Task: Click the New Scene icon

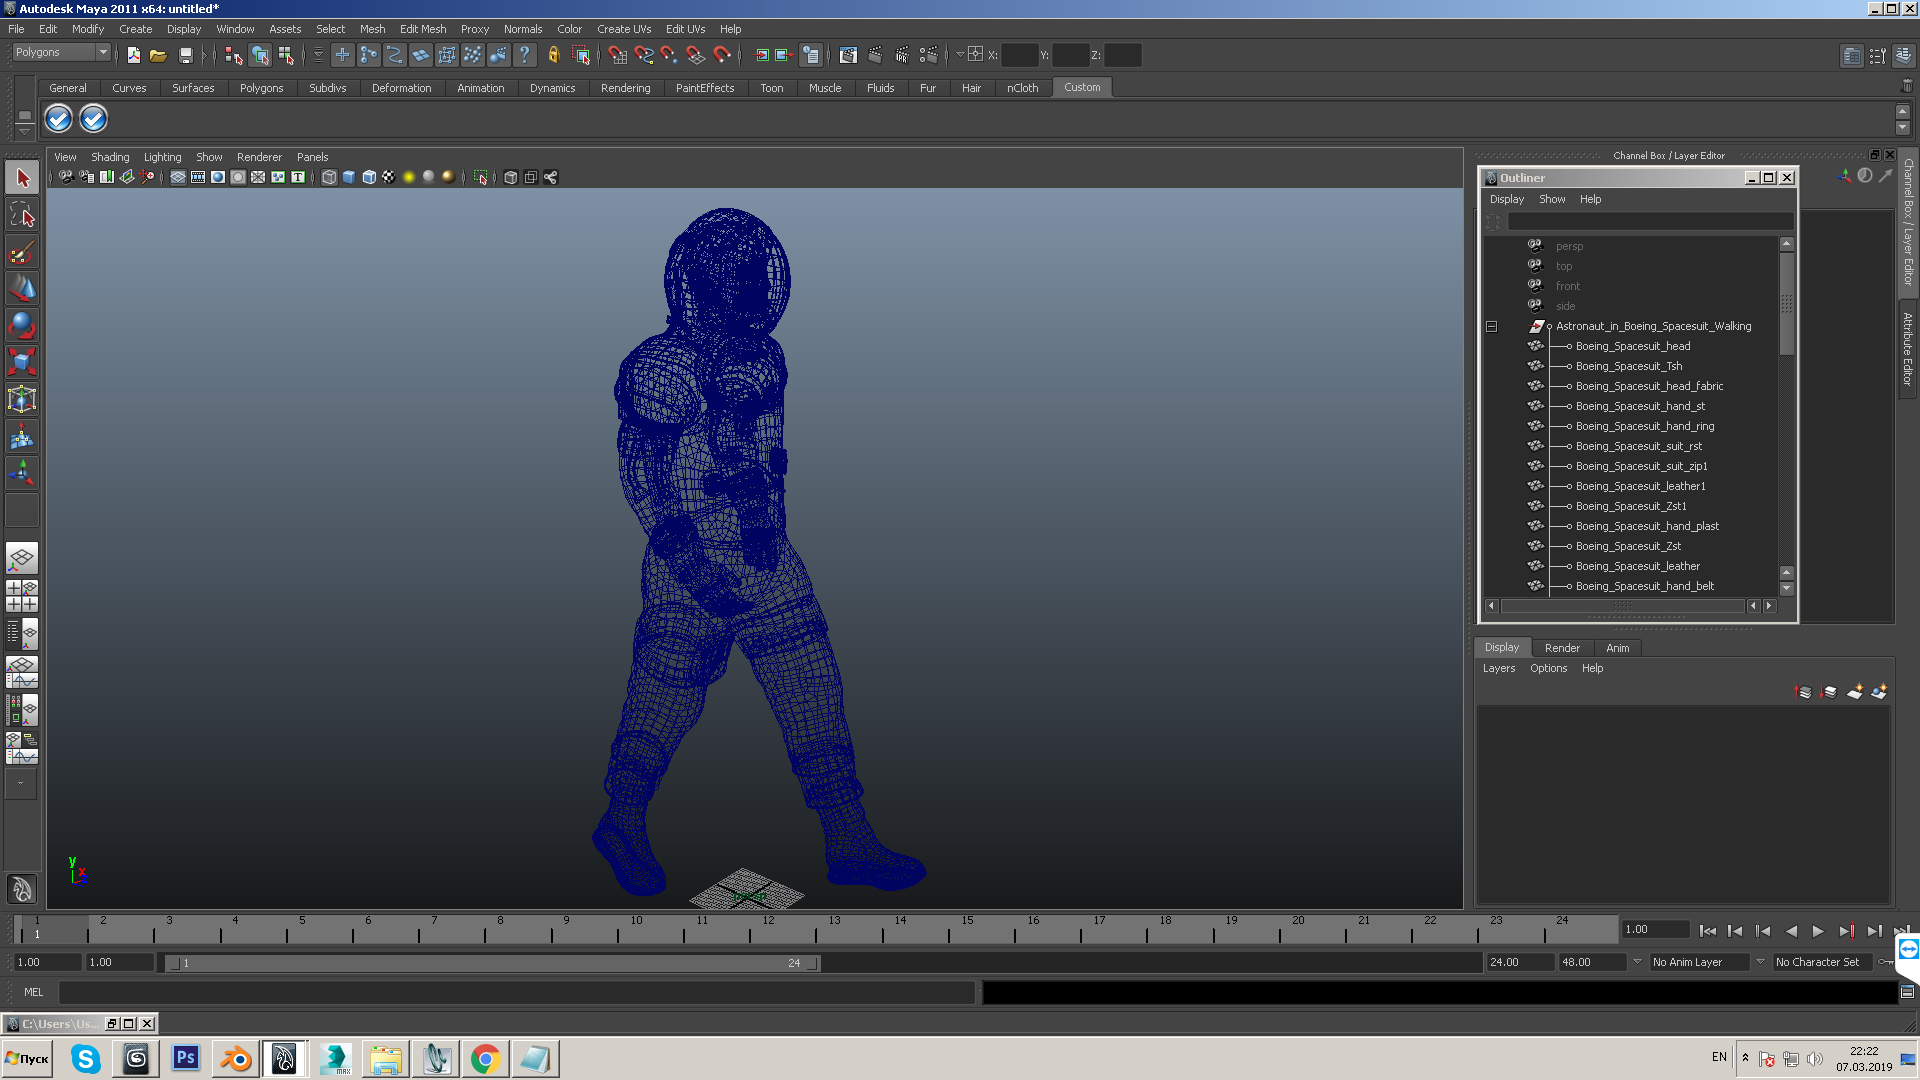Action: click(133, 55)
